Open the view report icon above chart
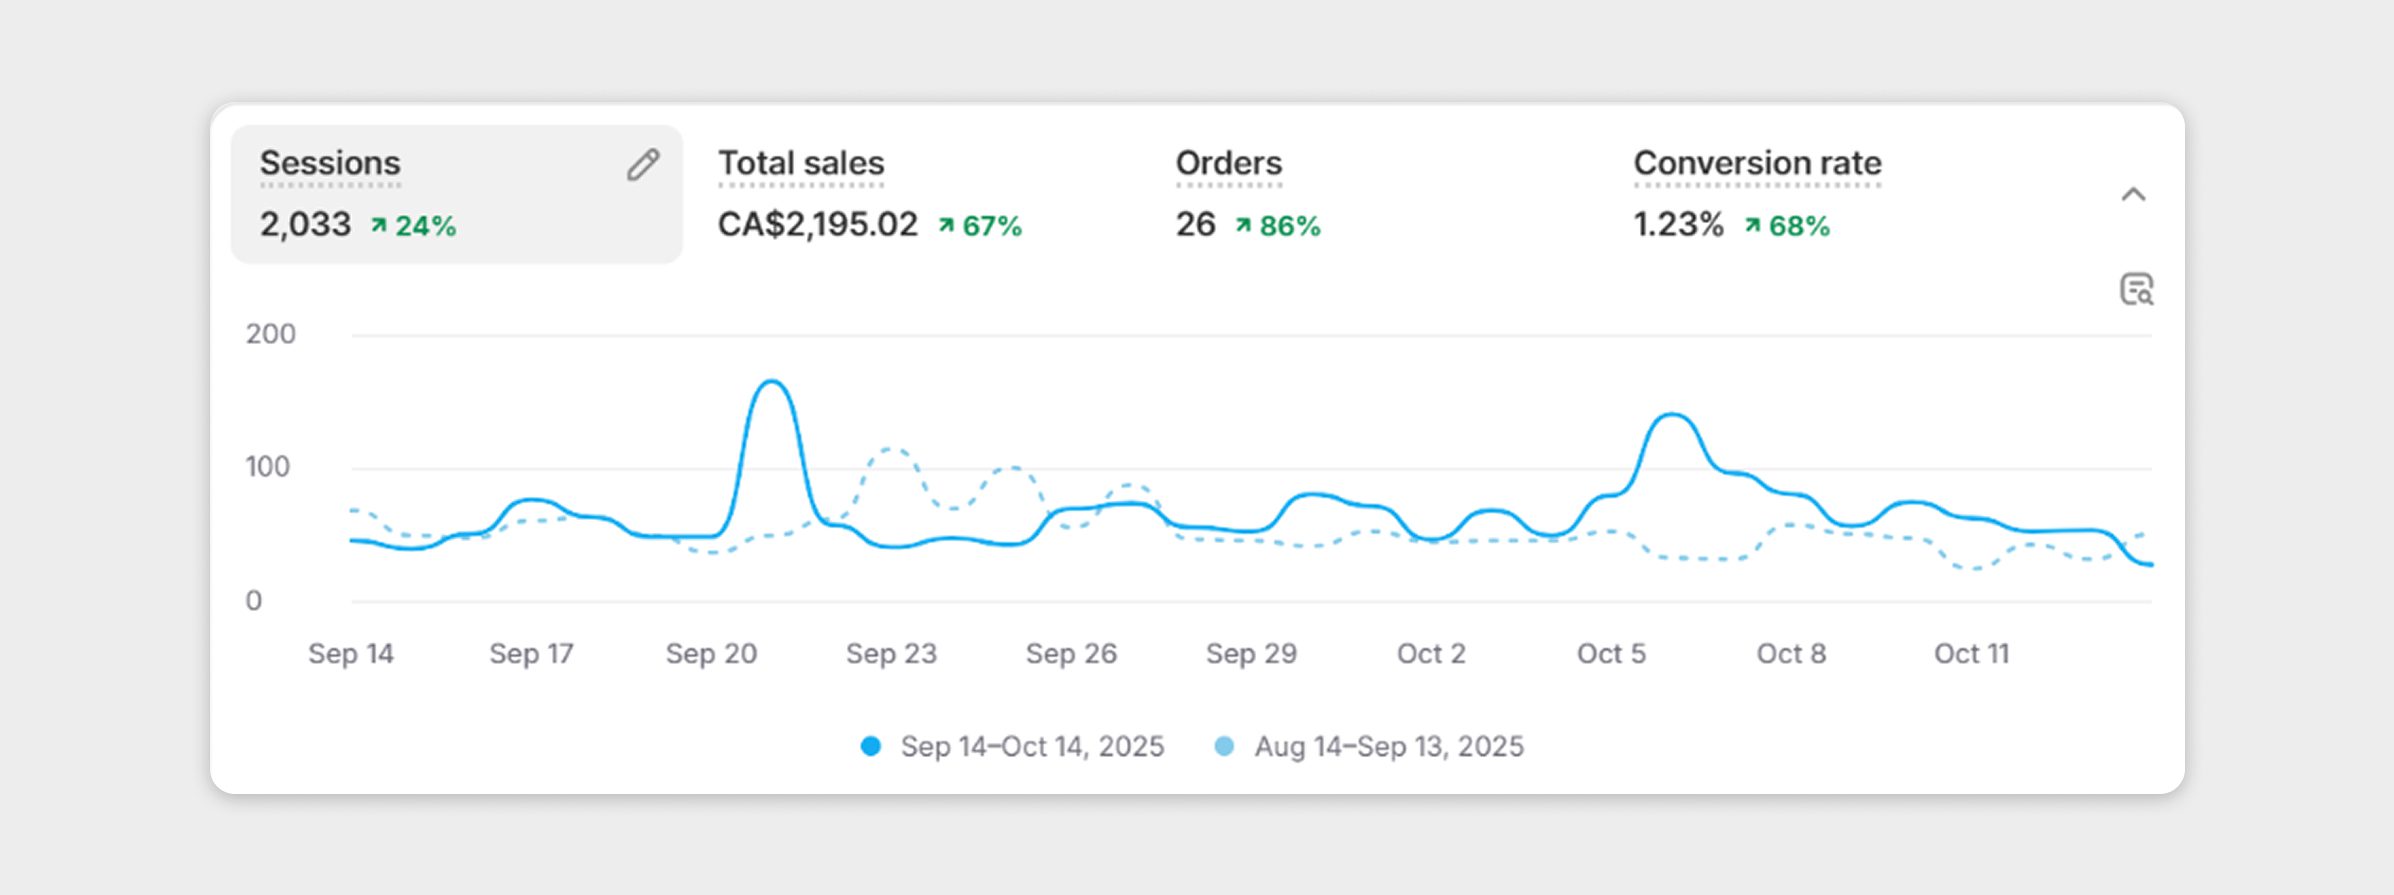 click(2136, 290)
